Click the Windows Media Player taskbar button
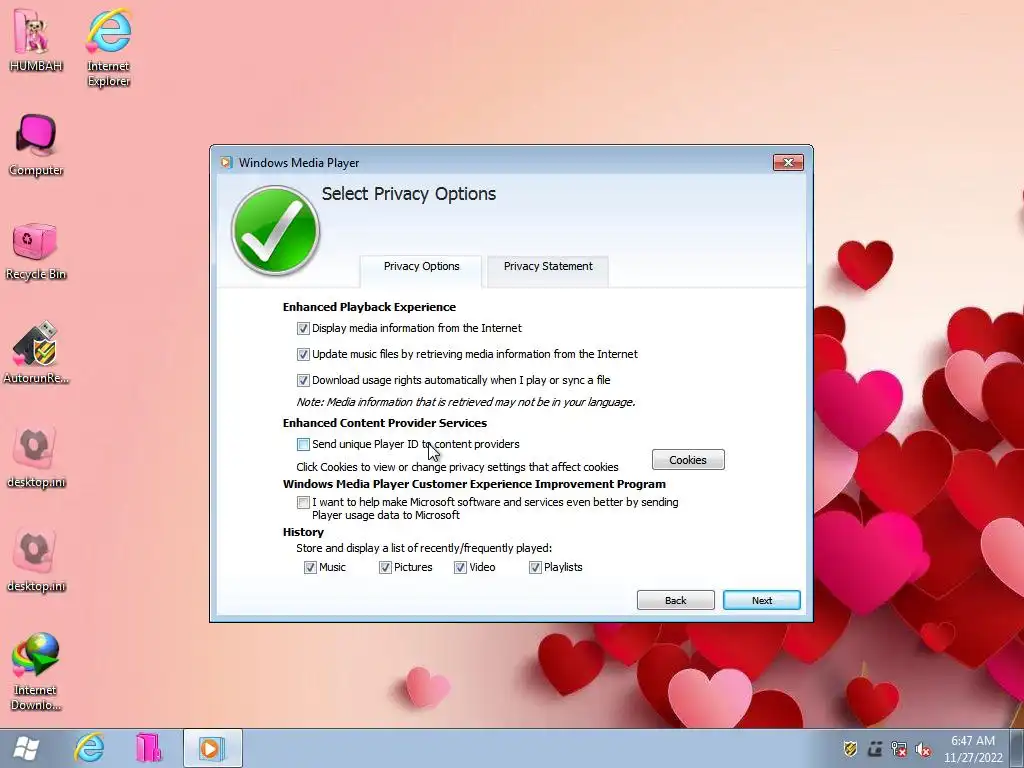Screen dimensions: 1024x768 212,748
